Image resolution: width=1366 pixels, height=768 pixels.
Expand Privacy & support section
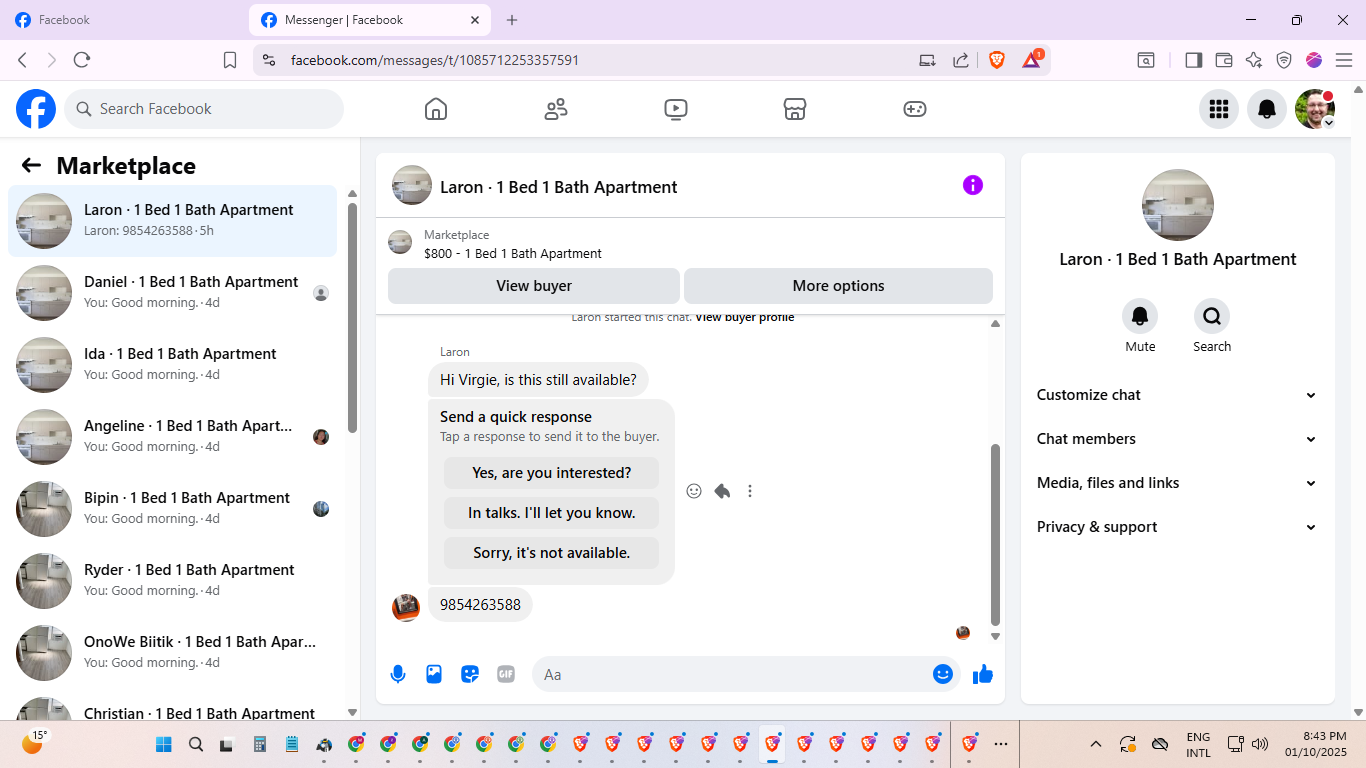tap(1177, 527)
